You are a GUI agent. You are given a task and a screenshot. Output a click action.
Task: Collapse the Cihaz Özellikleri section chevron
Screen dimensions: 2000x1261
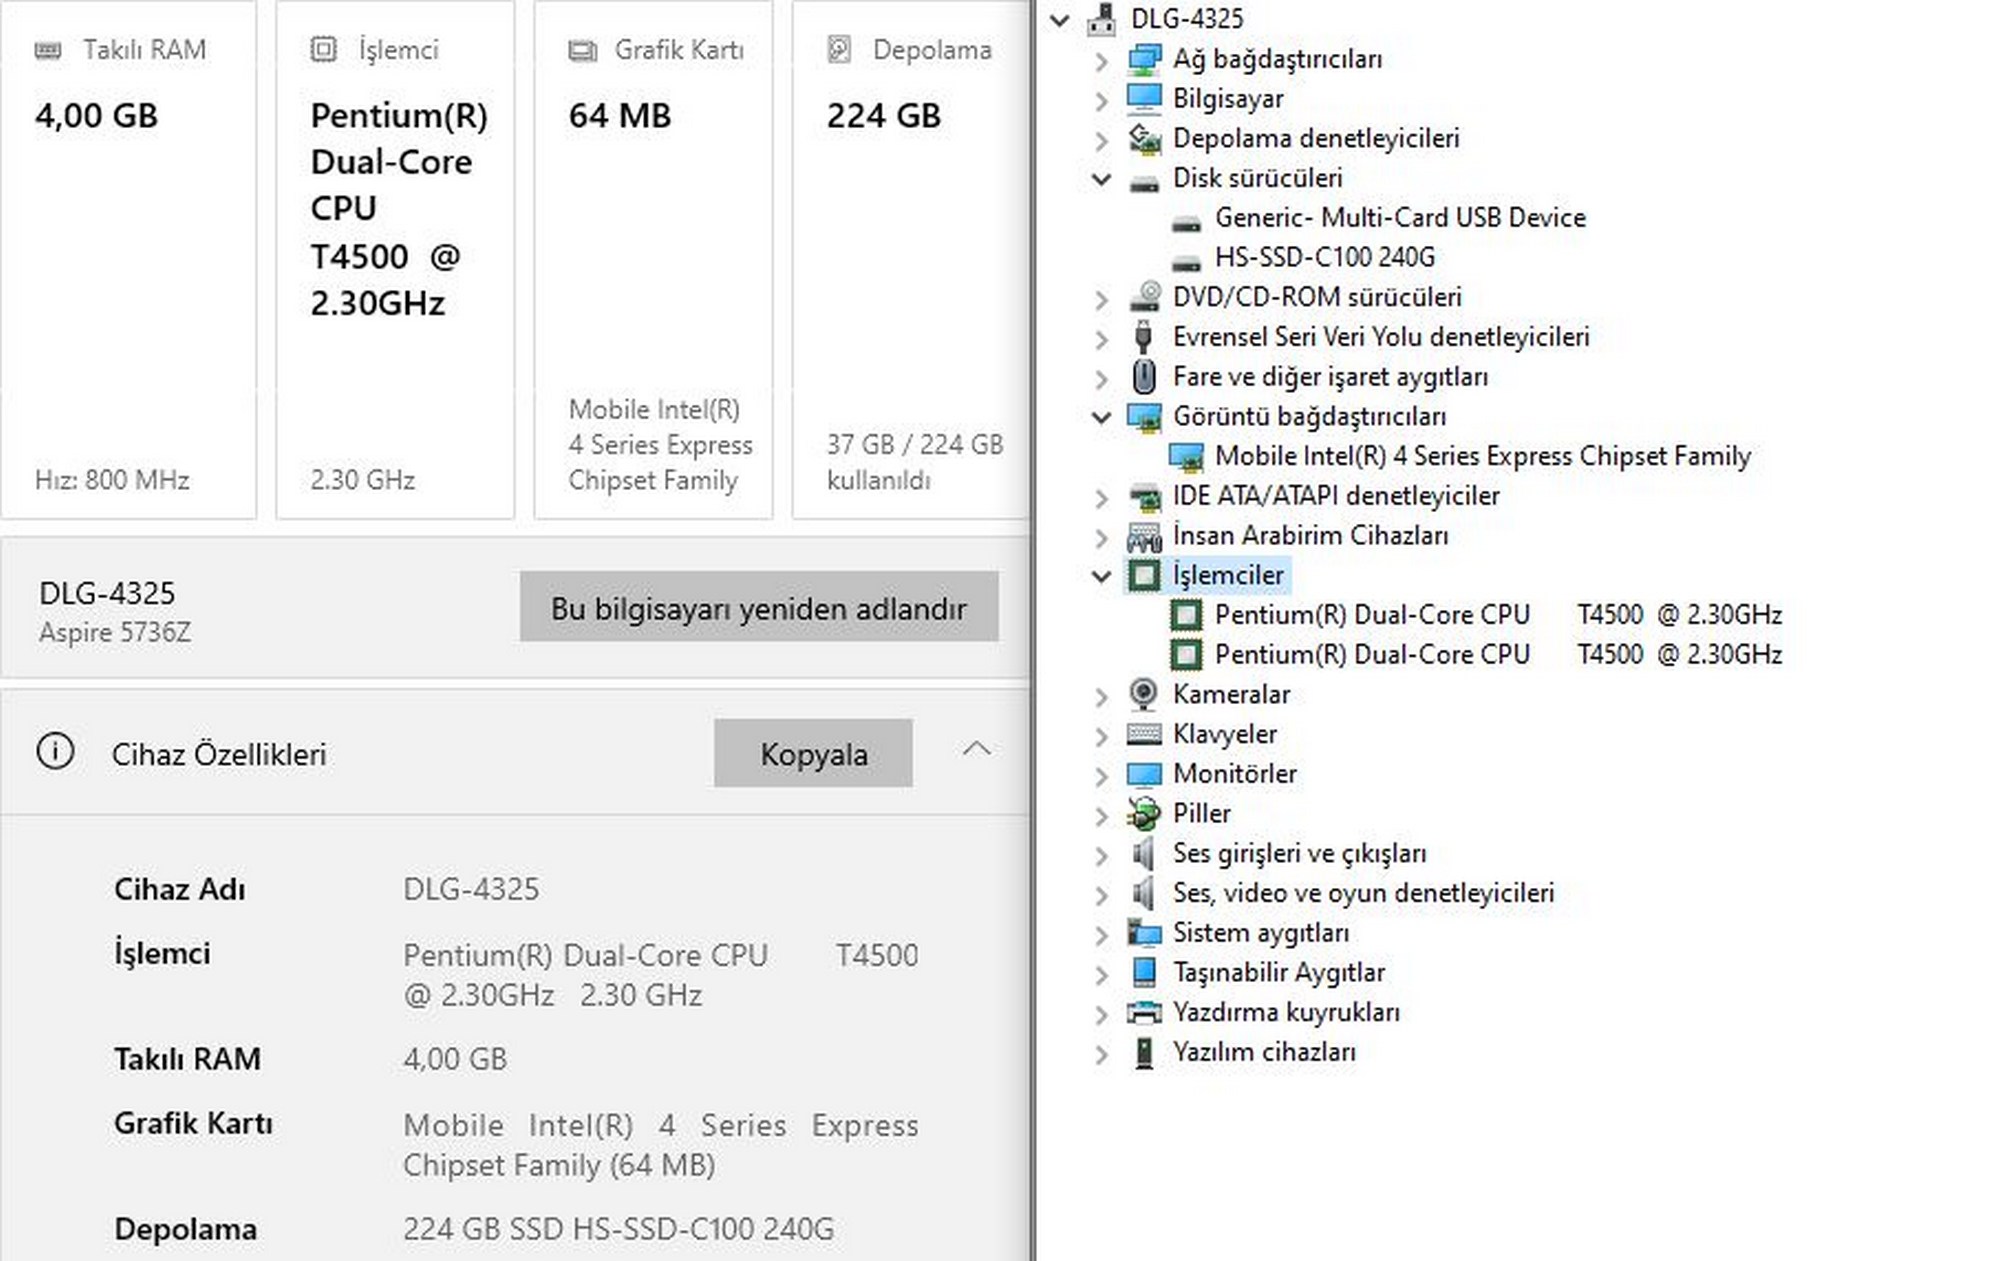pos(976,749)
